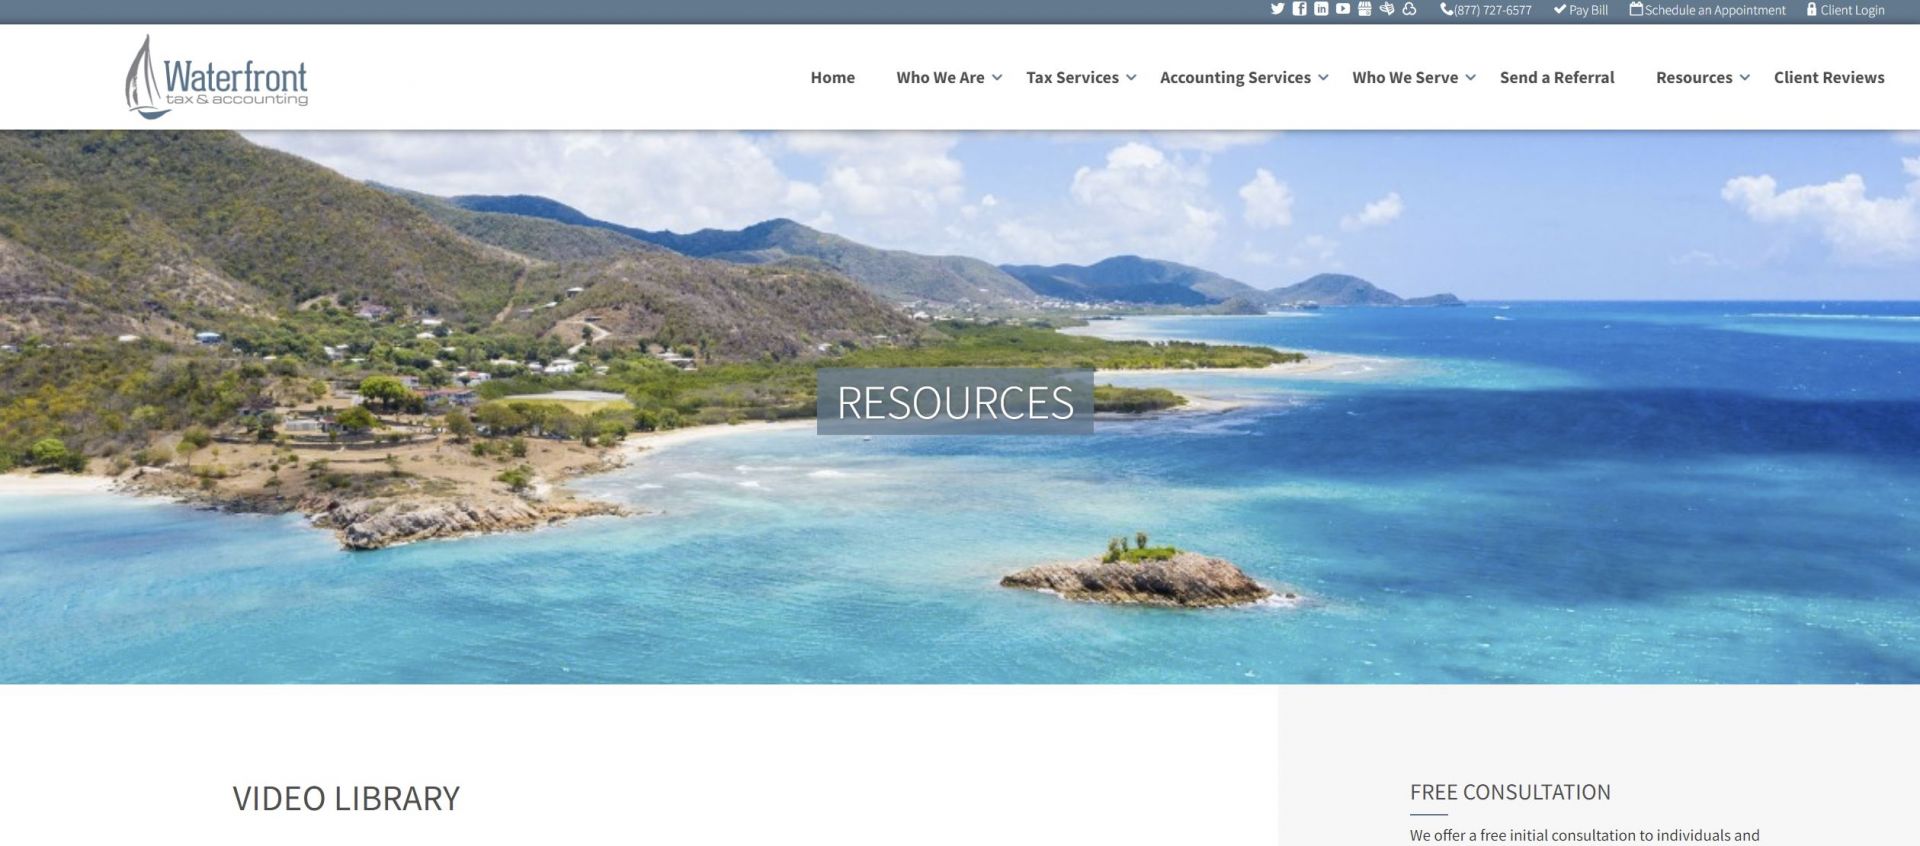The height and width of the screenshot is (846, 1920).
Task: Open the Who We Serve menu
Action: pyautogui.click(x=1405, y=77)
